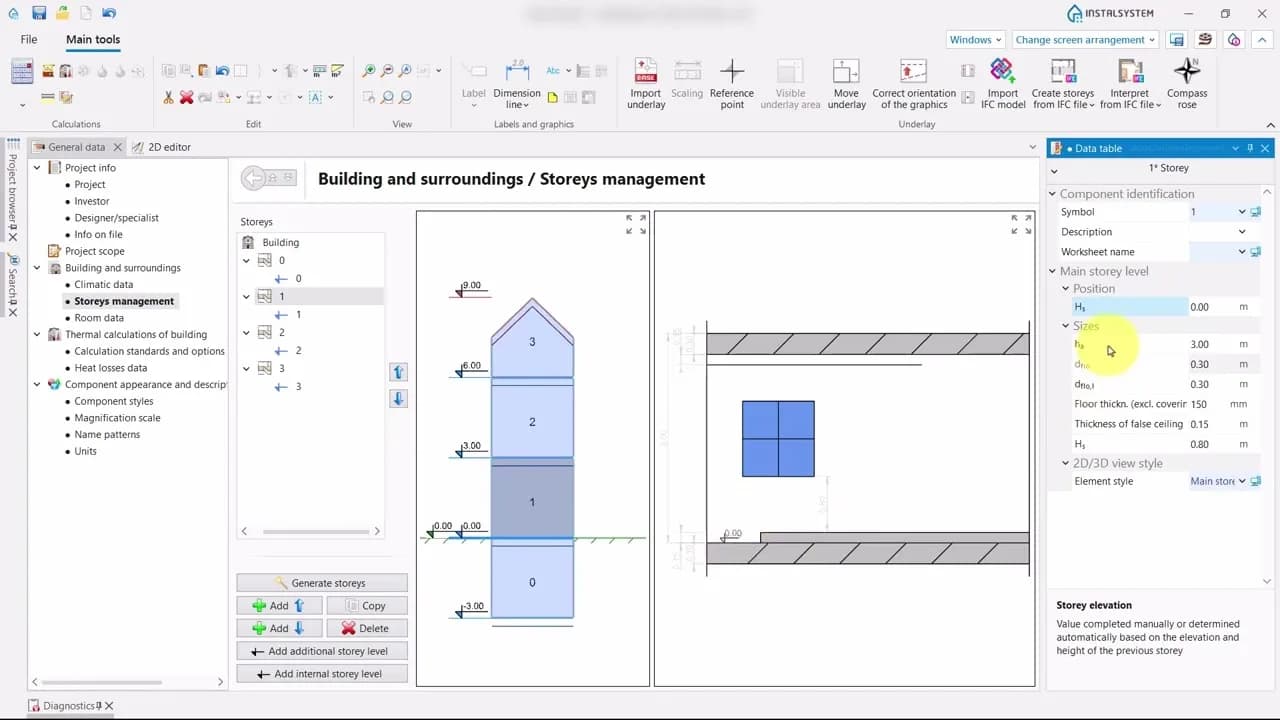Click Add additional storey level button
This screenshot has height=720, width=1280.
point(321,651)
